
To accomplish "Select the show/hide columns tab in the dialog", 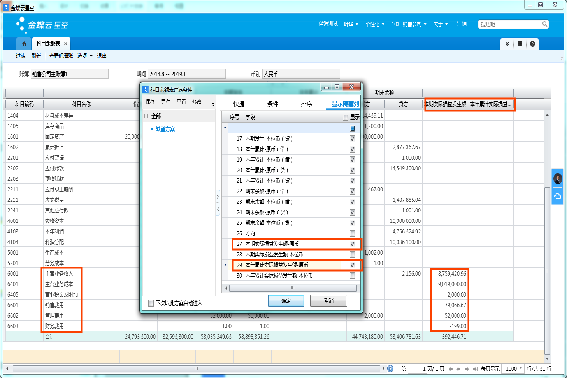I will pos(345,104).
